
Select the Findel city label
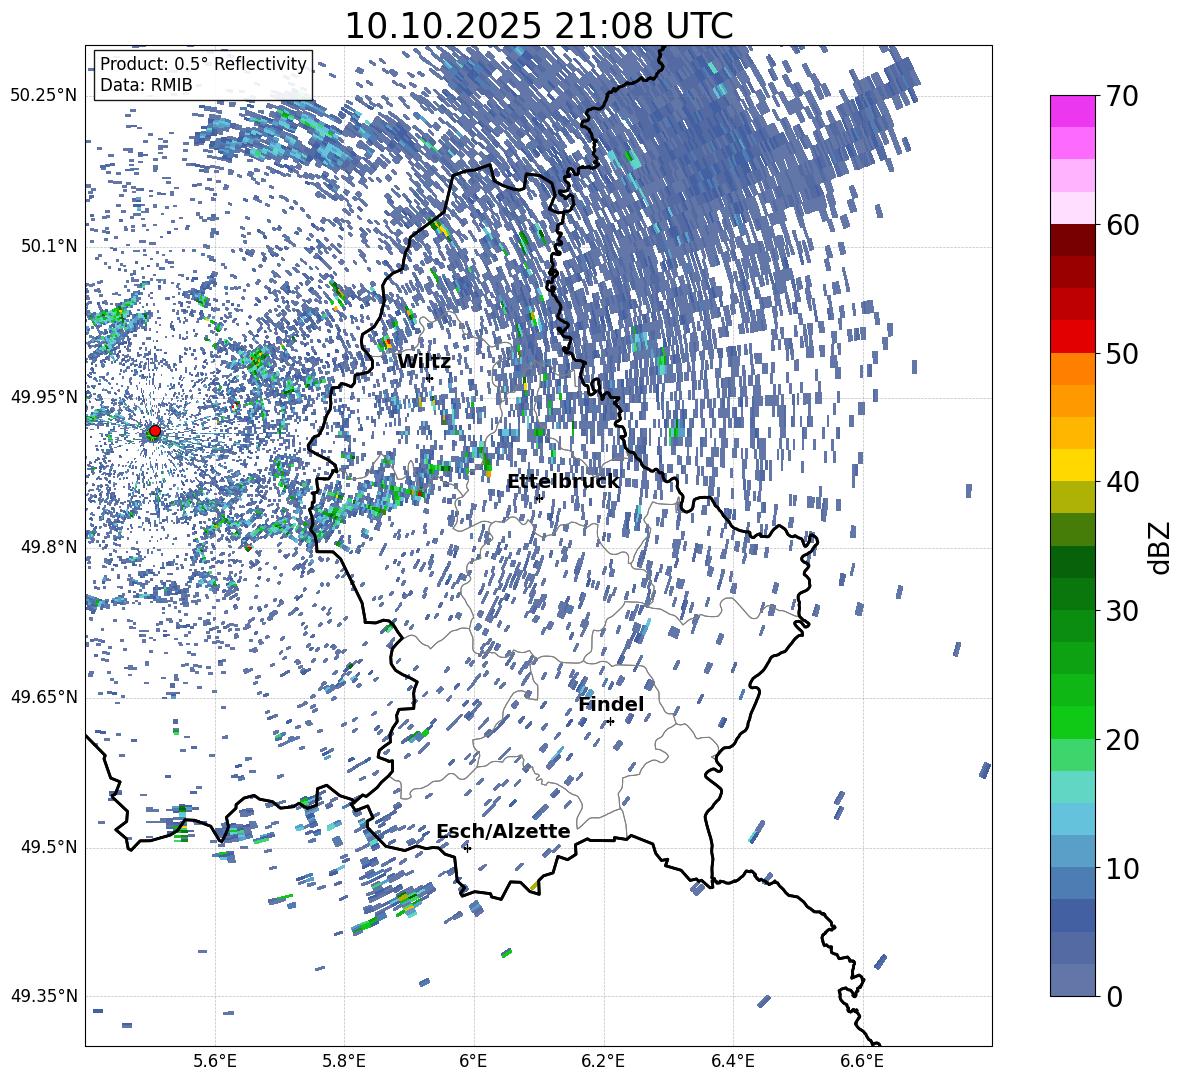click(611, 705)
